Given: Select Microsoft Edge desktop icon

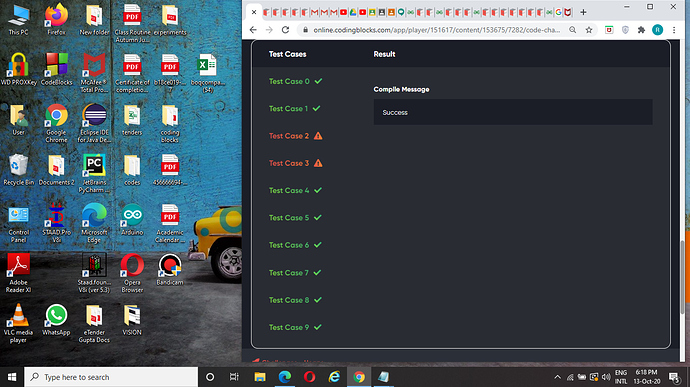Looking at the screenshot, I should pos(94,223).
